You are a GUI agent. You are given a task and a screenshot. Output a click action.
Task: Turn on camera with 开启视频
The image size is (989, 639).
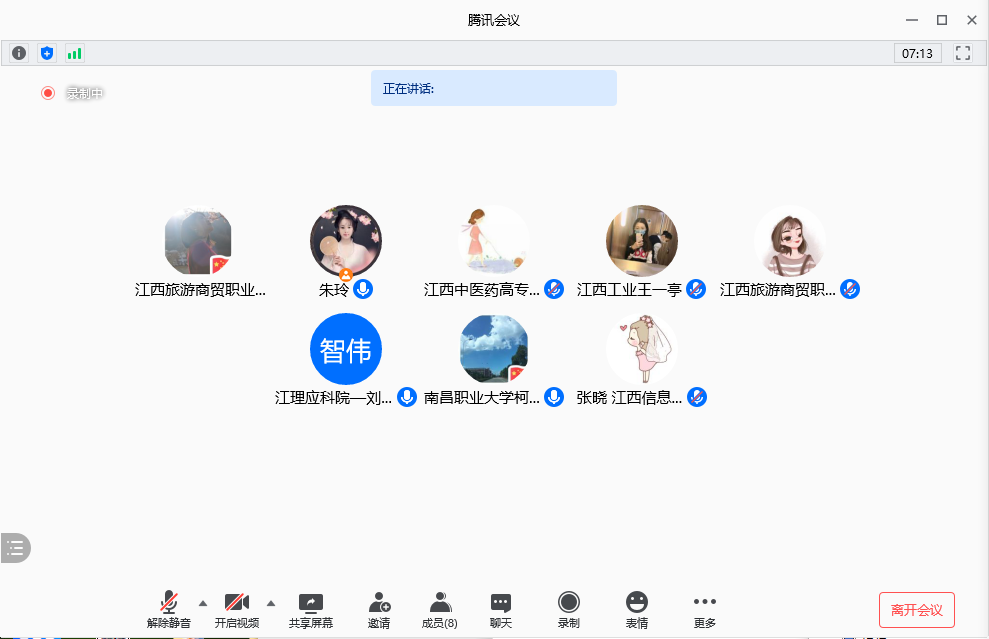237,609
